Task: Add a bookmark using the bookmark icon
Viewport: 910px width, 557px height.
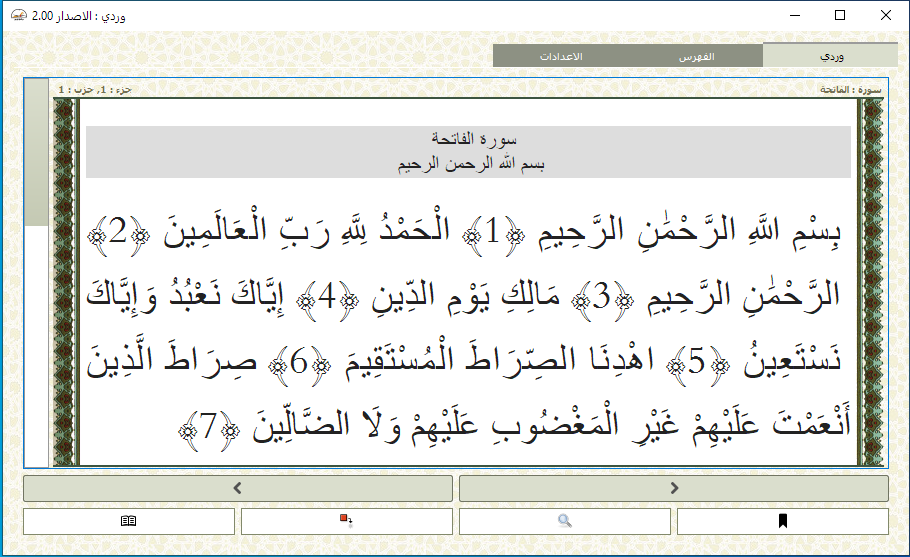Action: pos(782,521)
